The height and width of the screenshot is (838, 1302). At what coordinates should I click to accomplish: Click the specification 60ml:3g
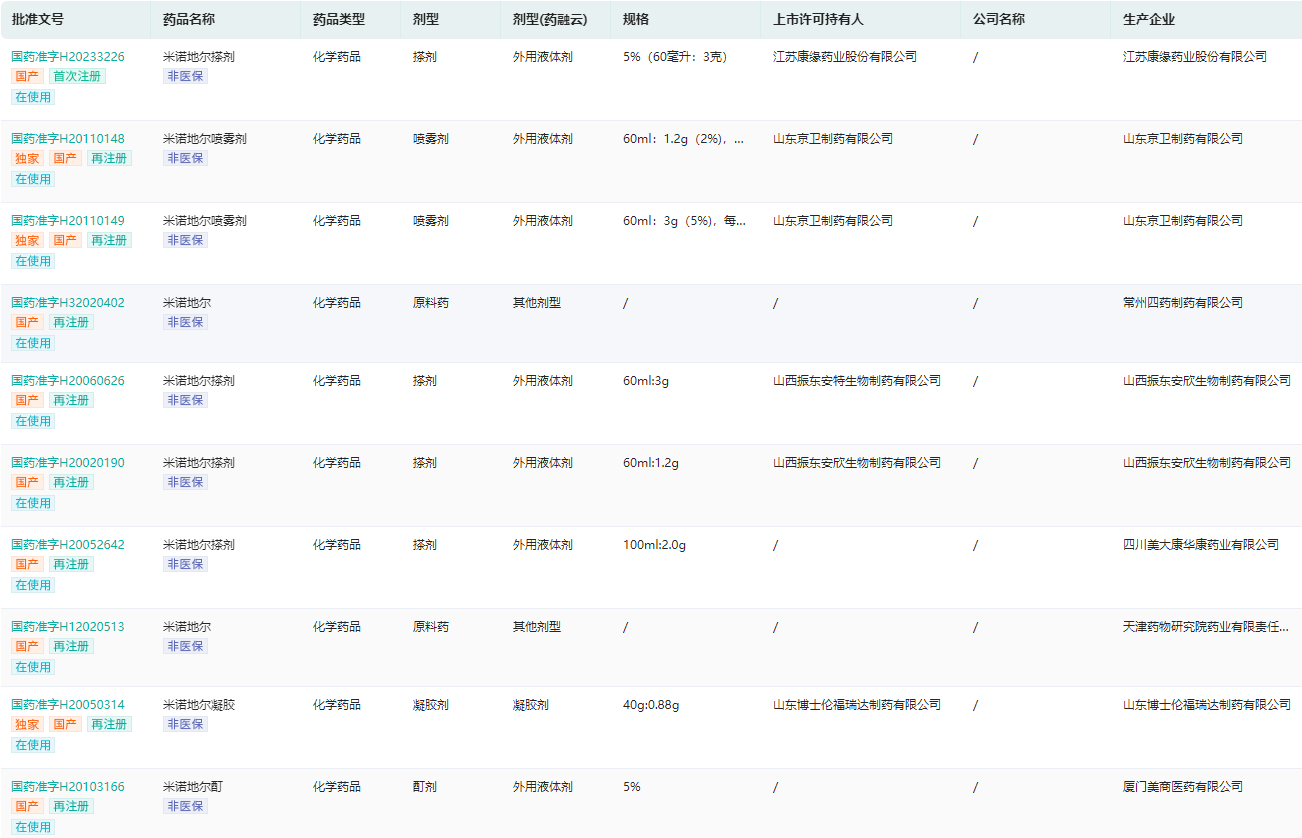pos(648,381)
